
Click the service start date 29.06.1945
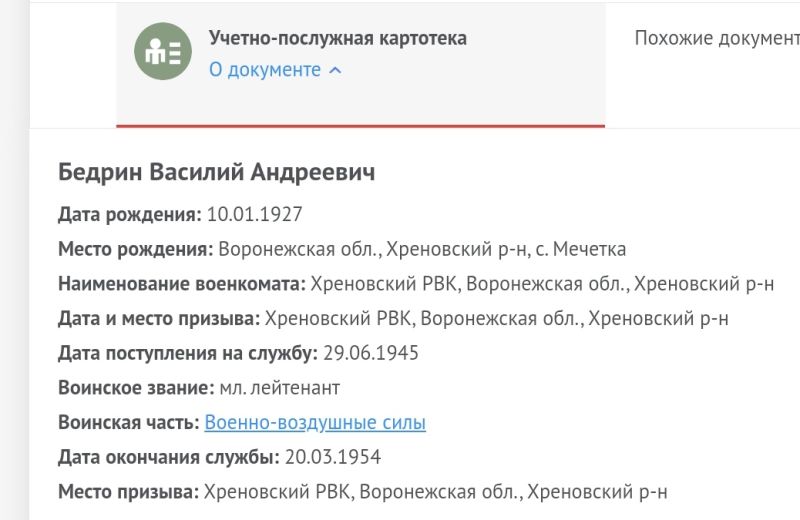point(371,353)
